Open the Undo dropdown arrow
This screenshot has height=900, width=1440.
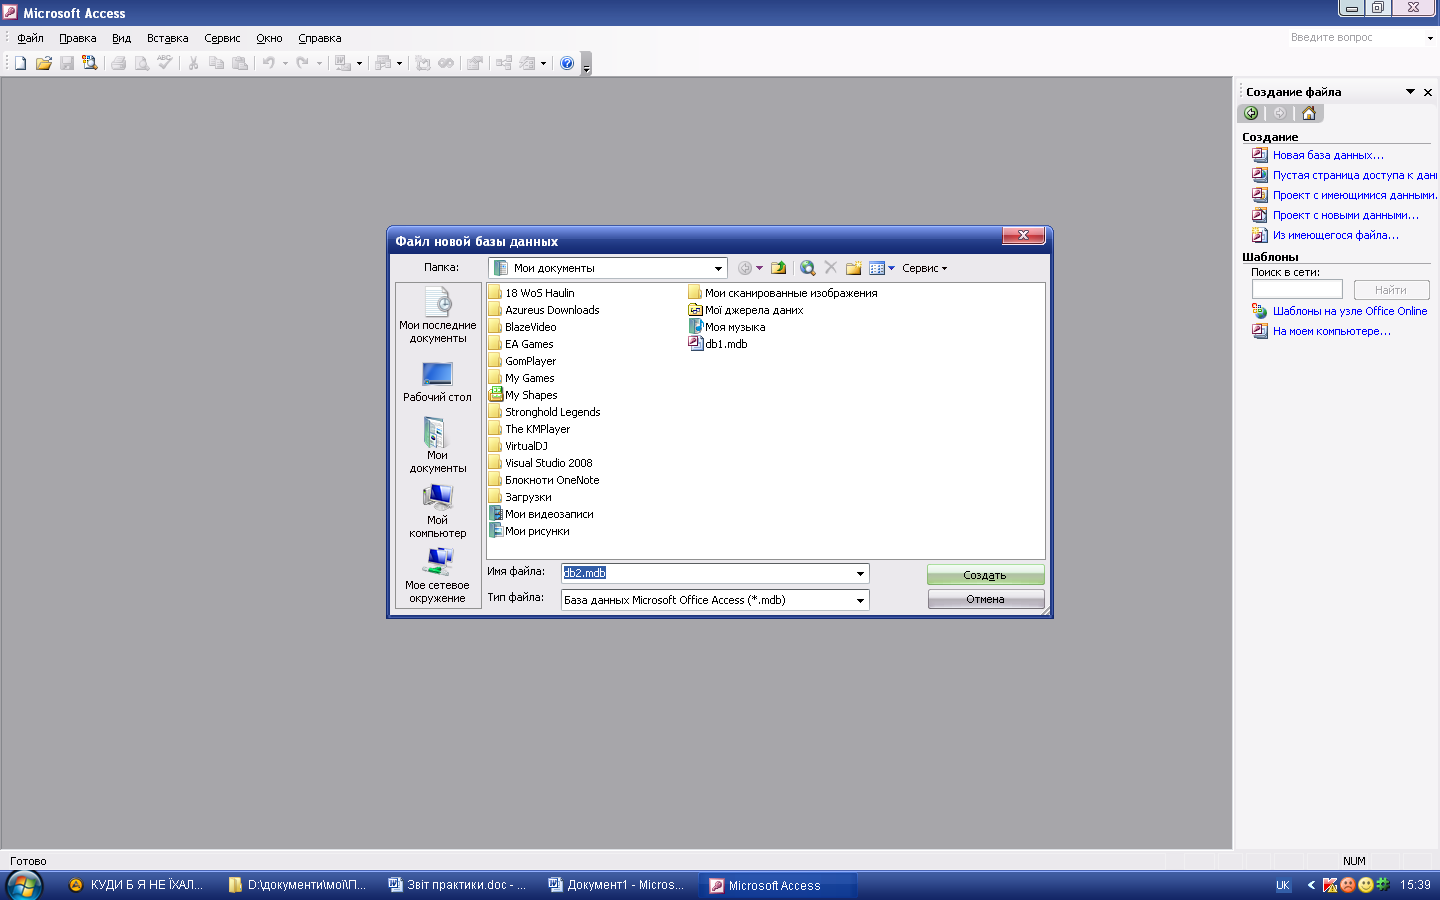point(285,63)
